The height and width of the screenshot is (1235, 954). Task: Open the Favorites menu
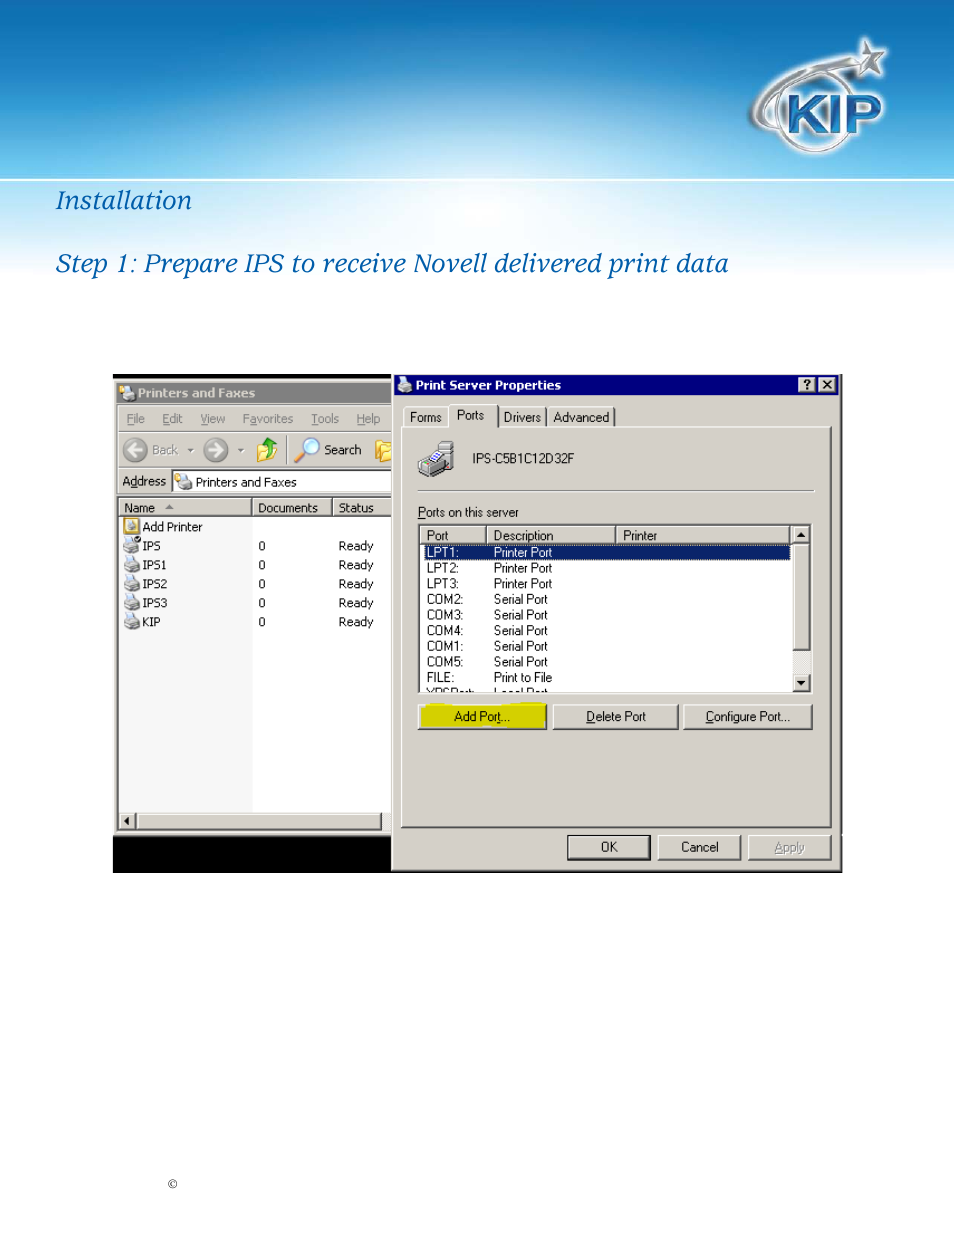tap(268, 419)
